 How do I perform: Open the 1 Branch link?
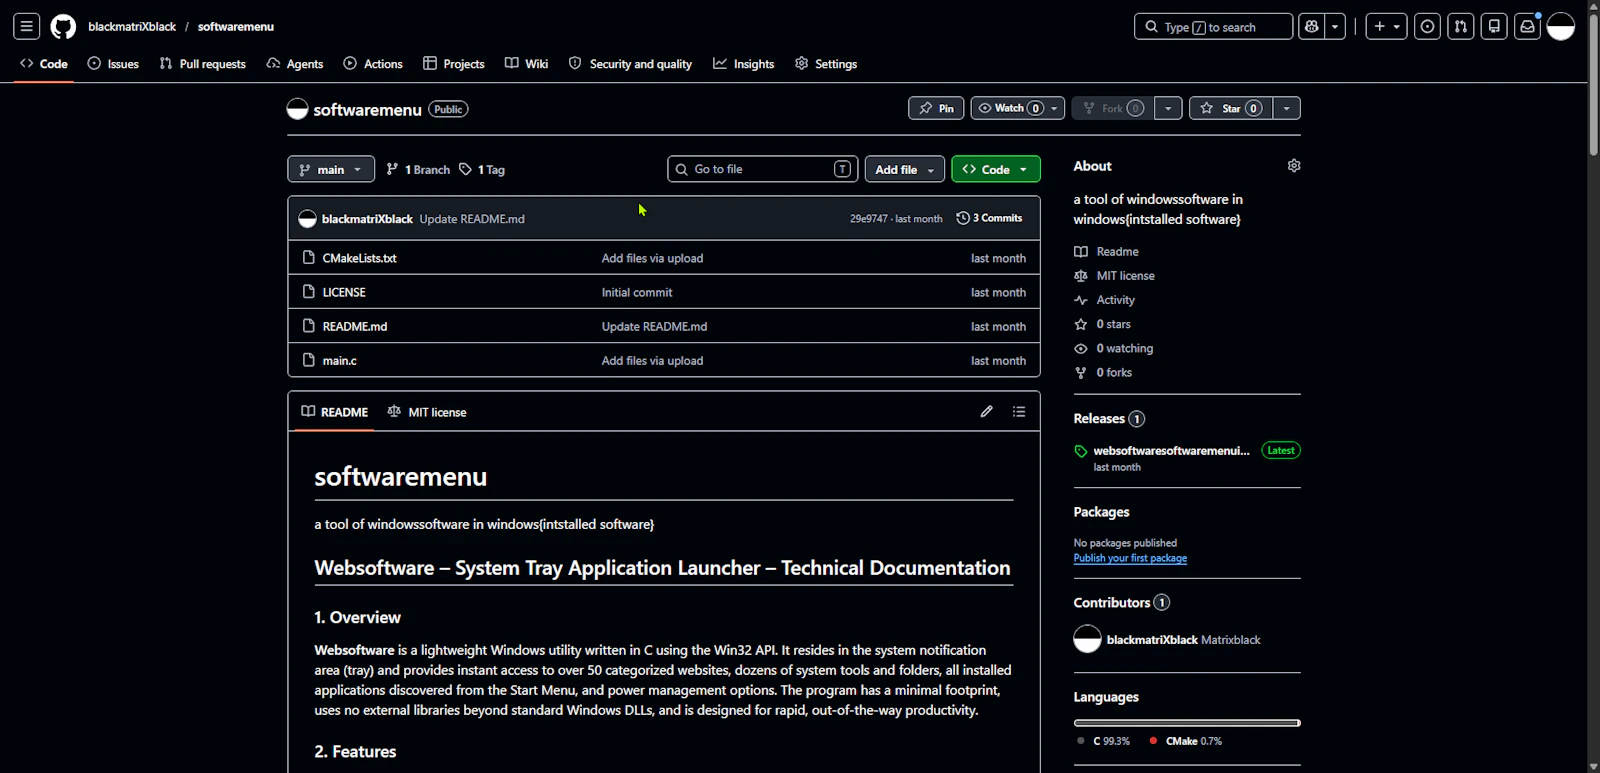[418, 170]
